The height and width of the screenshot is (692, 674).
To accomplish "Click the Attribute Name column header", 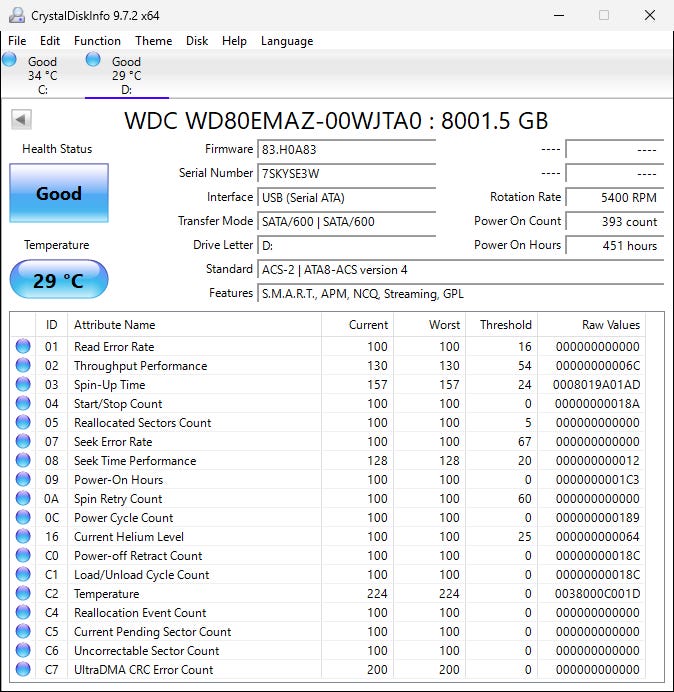I will pyautogui.click(x=115, y=325).
